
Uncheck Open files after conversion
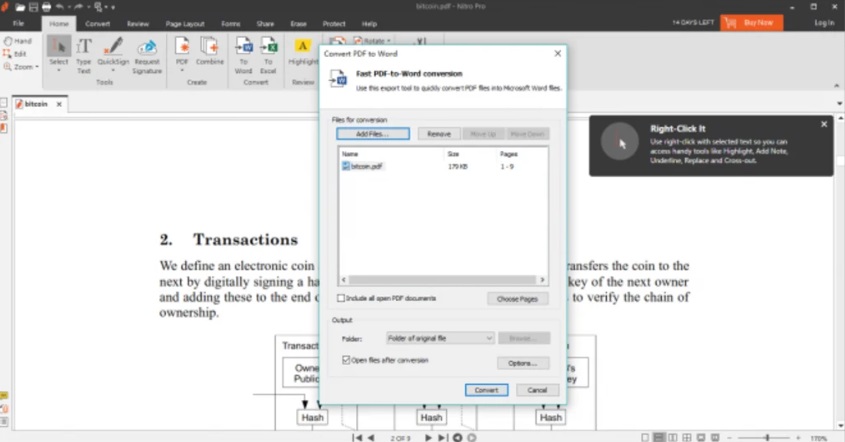347,359
